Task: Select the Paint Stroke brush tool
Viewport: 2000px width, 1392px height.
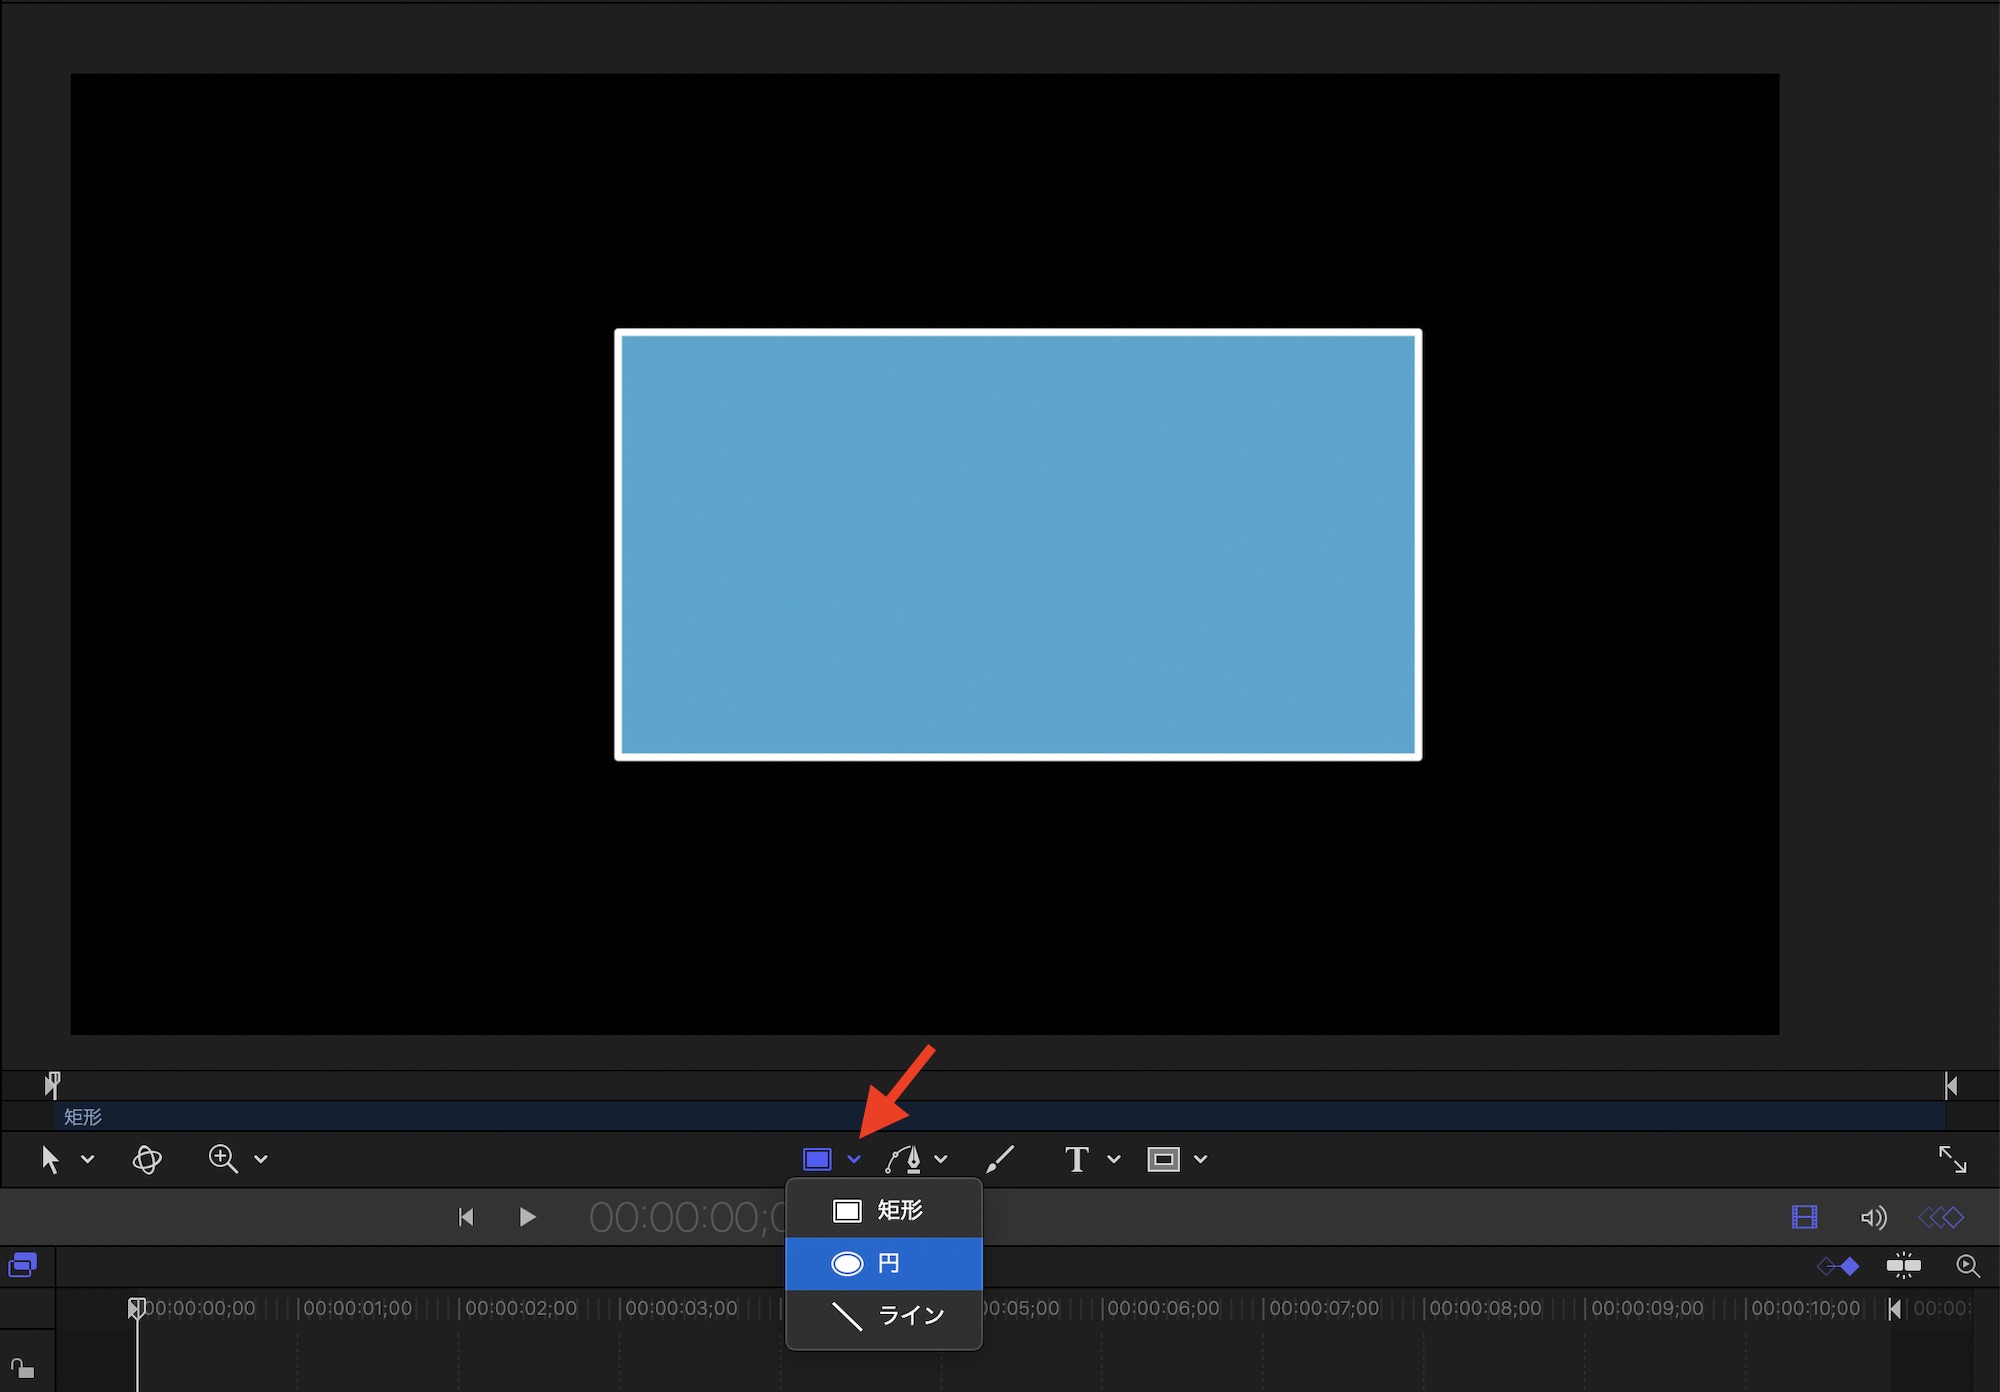Action: tap(1000, 1159)
